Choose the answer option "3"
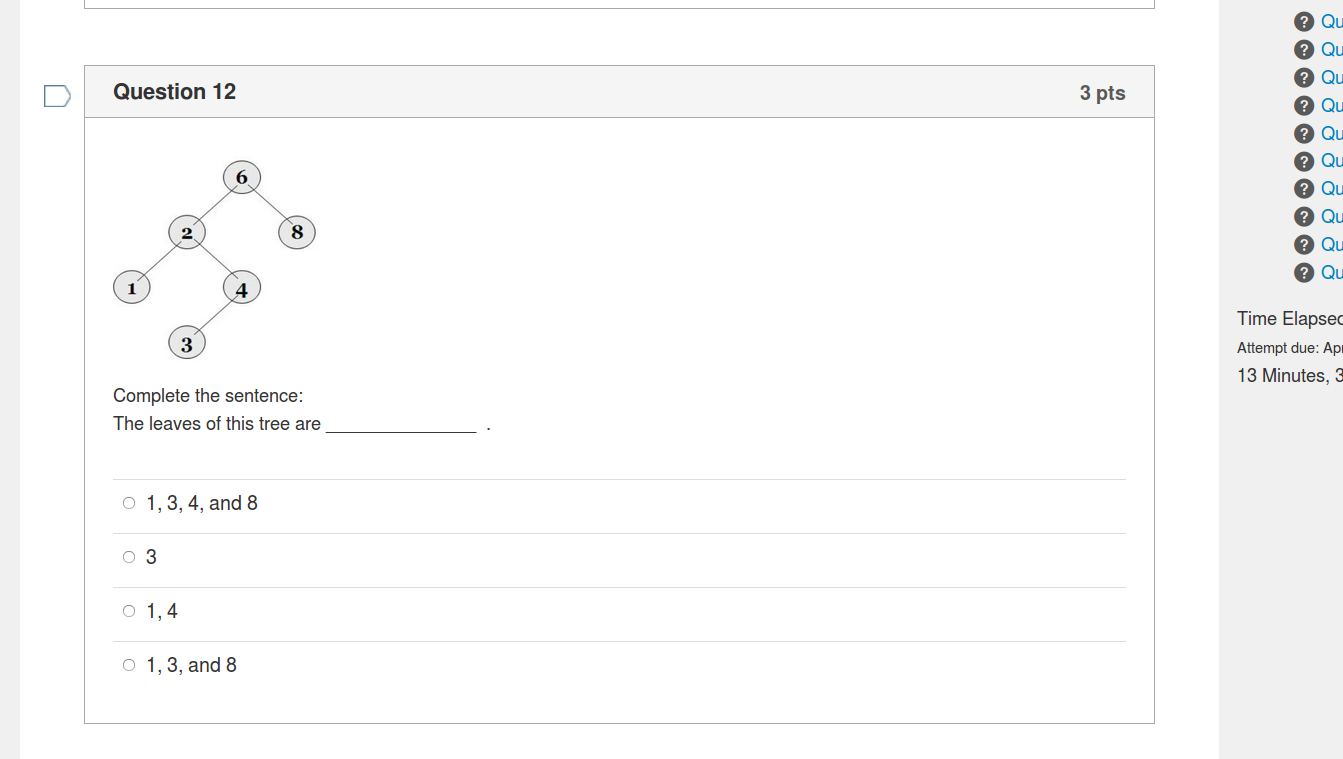Image resolution: width=1343 pixels, height=759 pixels. pyautogui.click(x=129, y=557)
